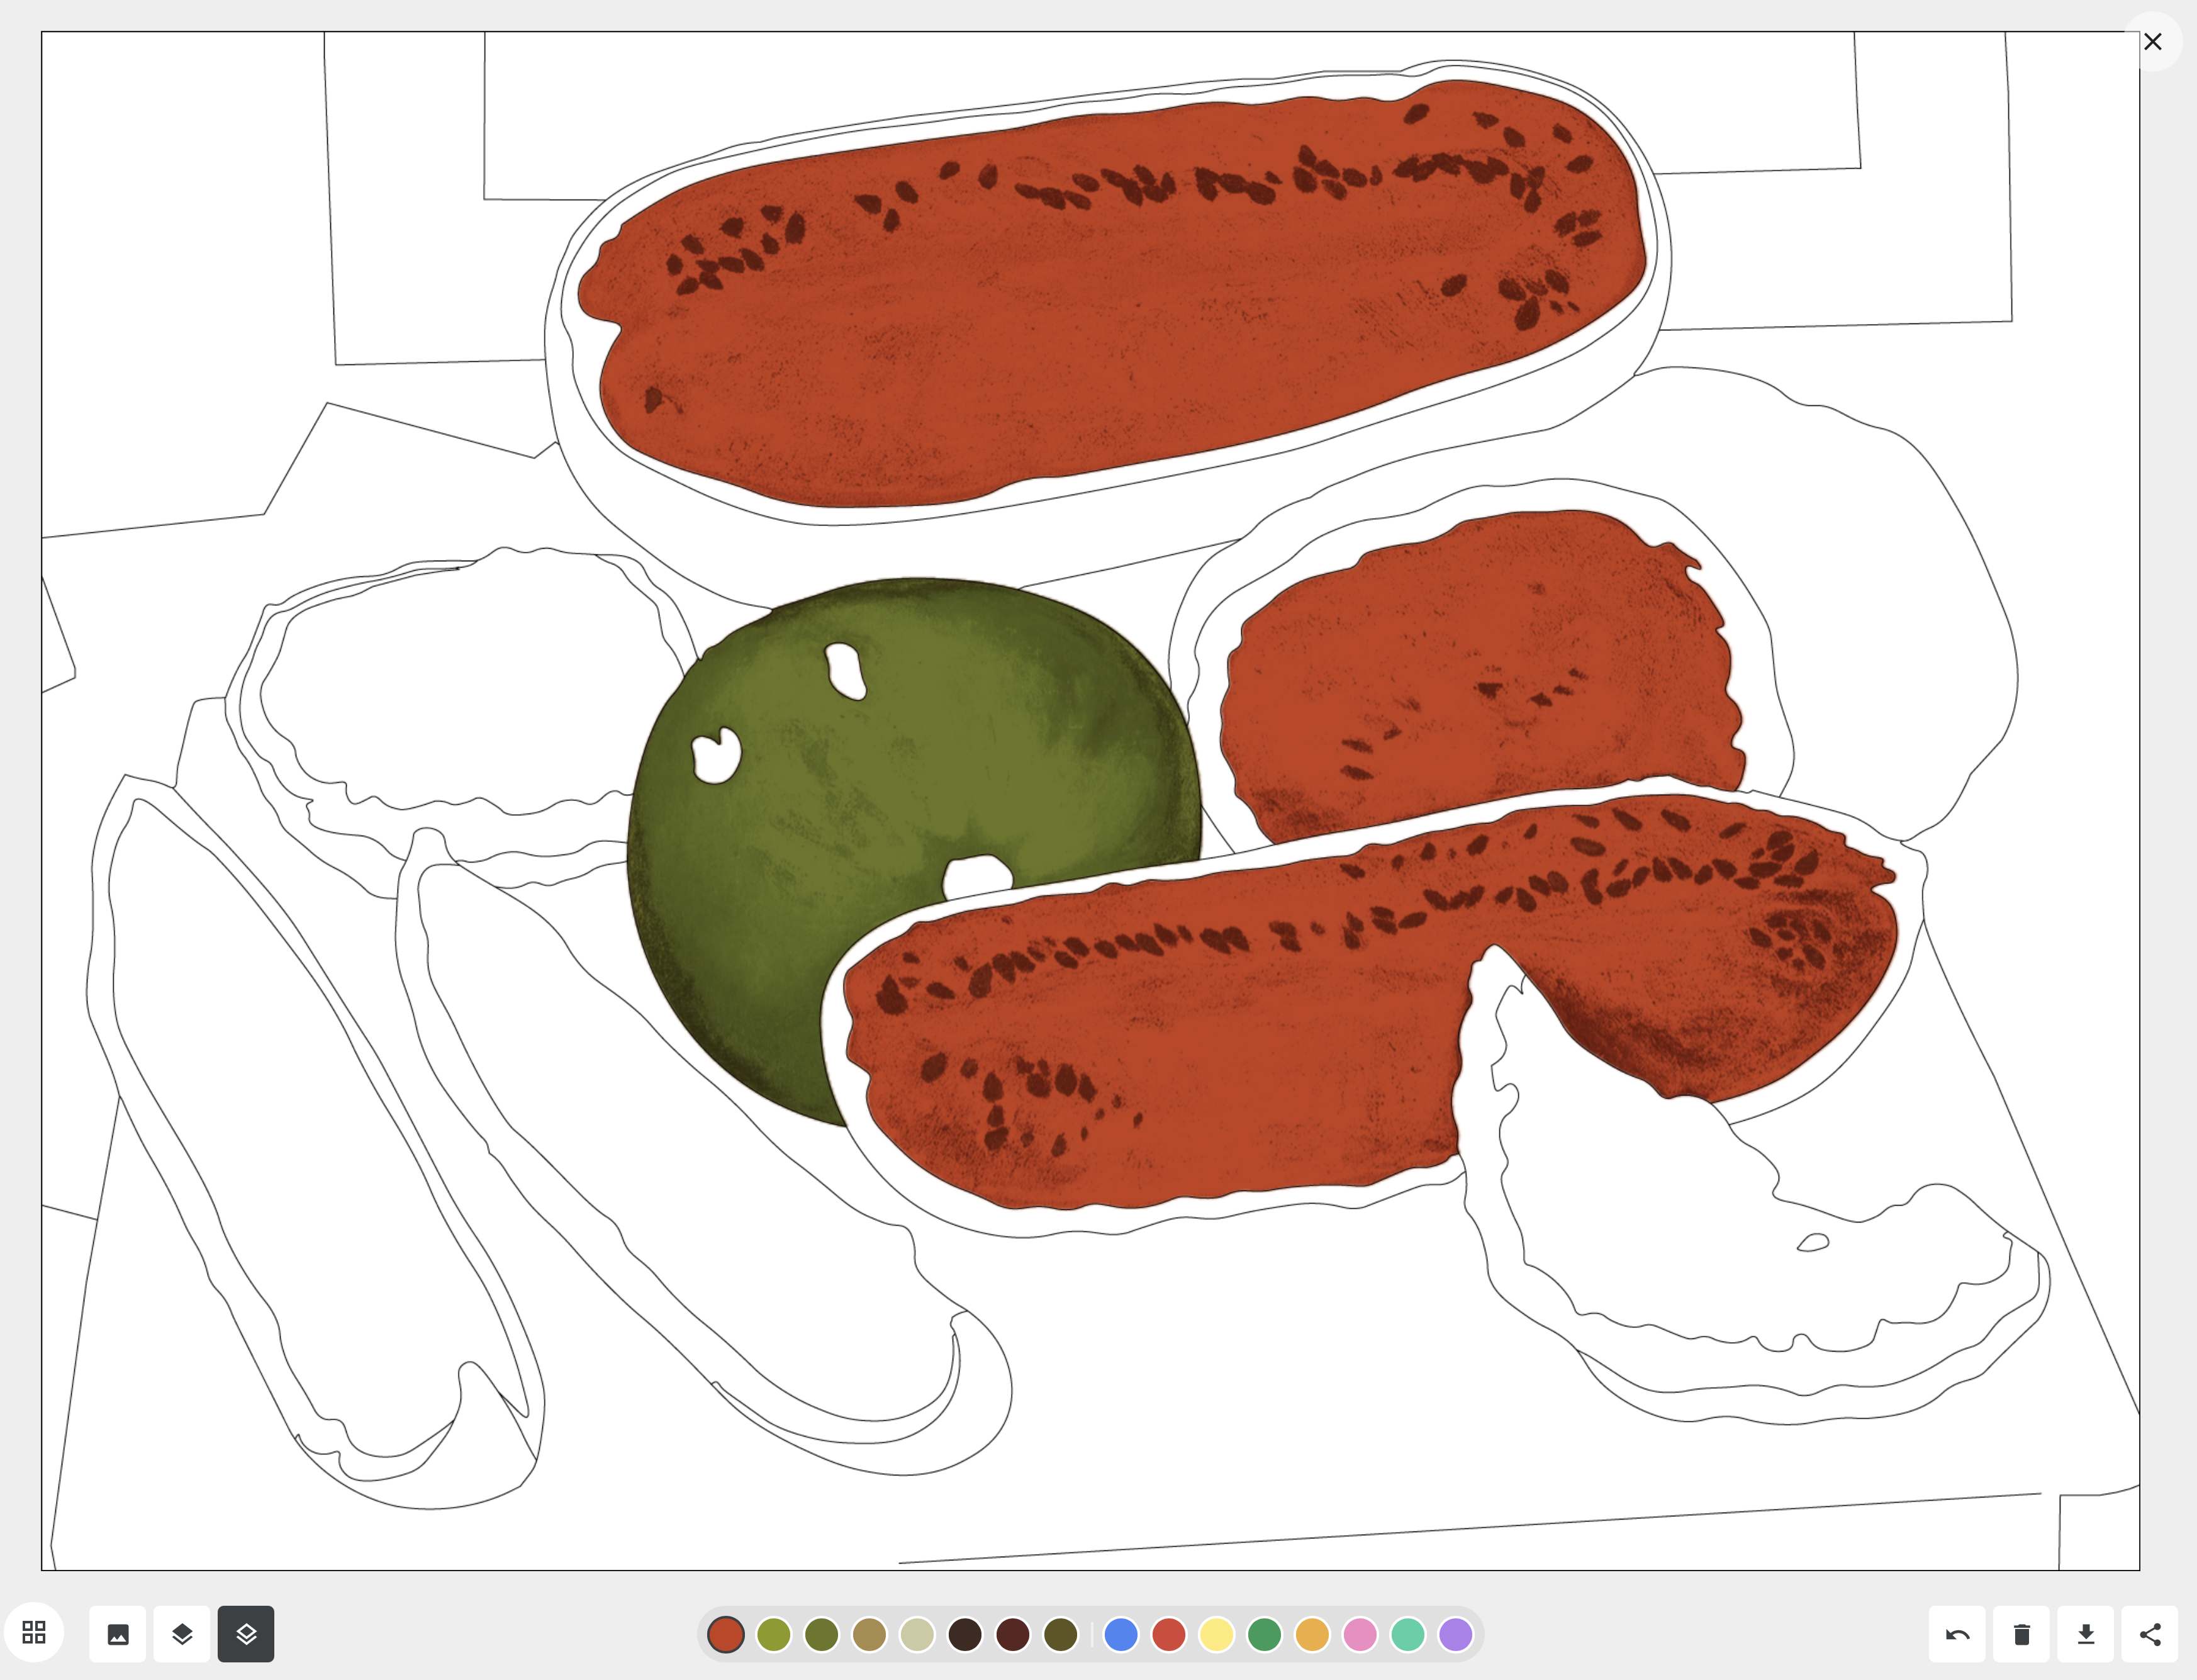Share the coloring page
The height and width of the screenshot is (1680, 2197).
click(x=2149, y=1634)
